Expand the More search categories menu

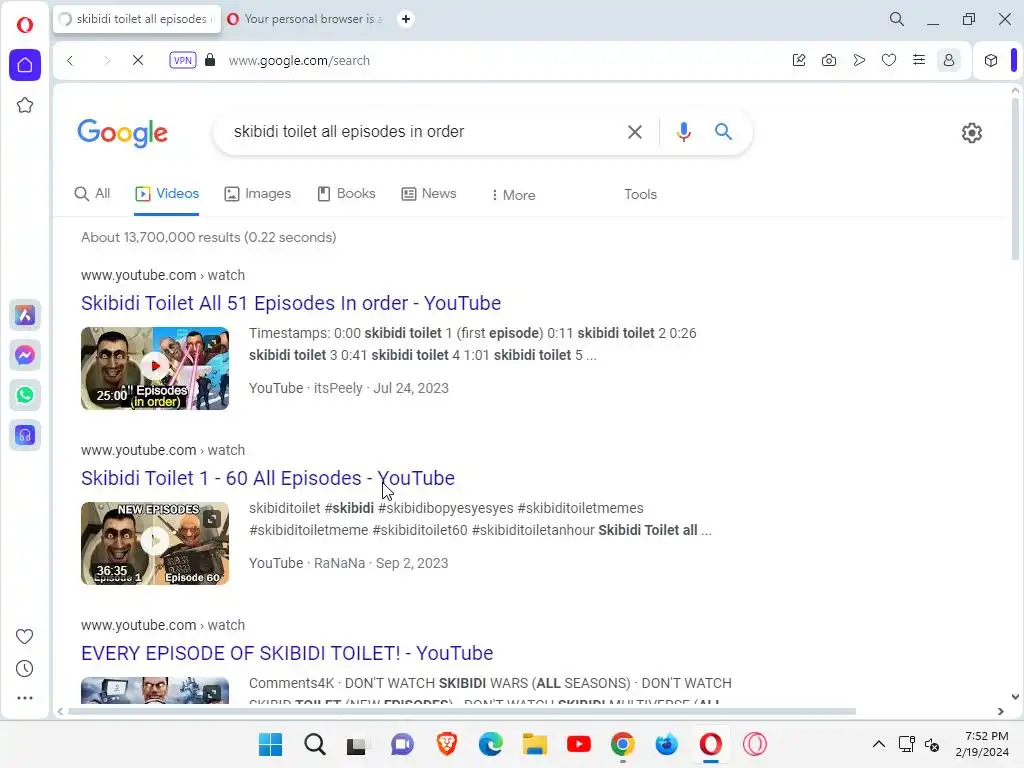coord(513,195)
